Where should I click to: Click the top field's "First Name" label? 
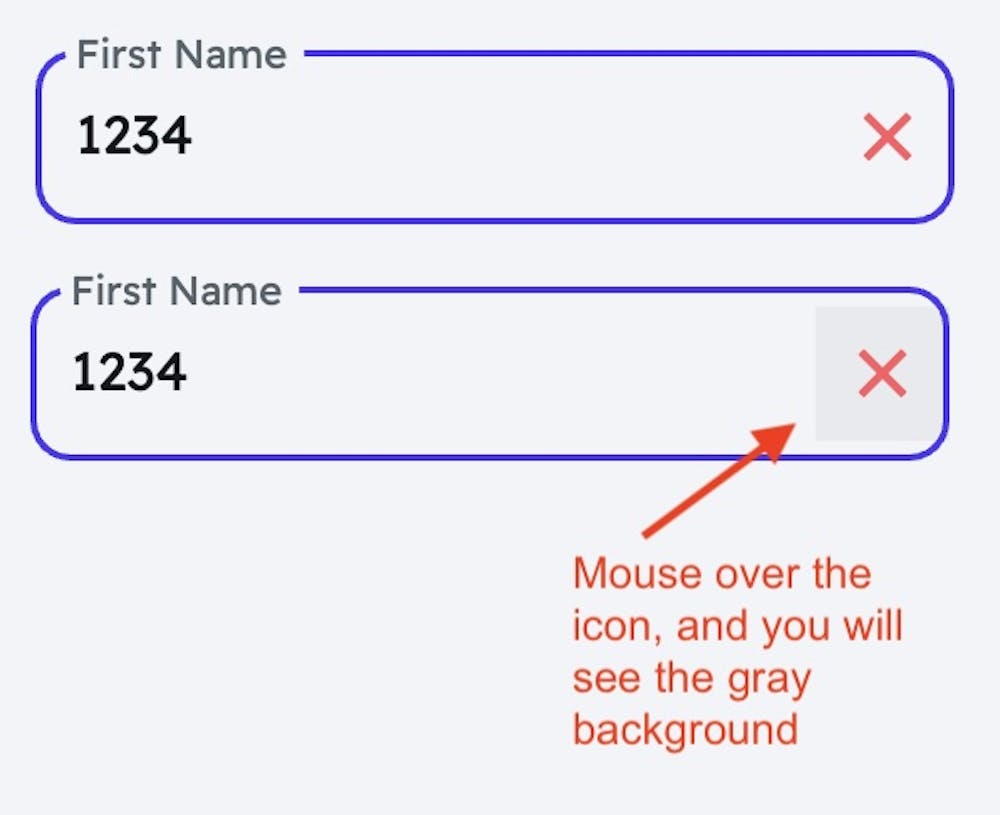(x=181, y=54)
